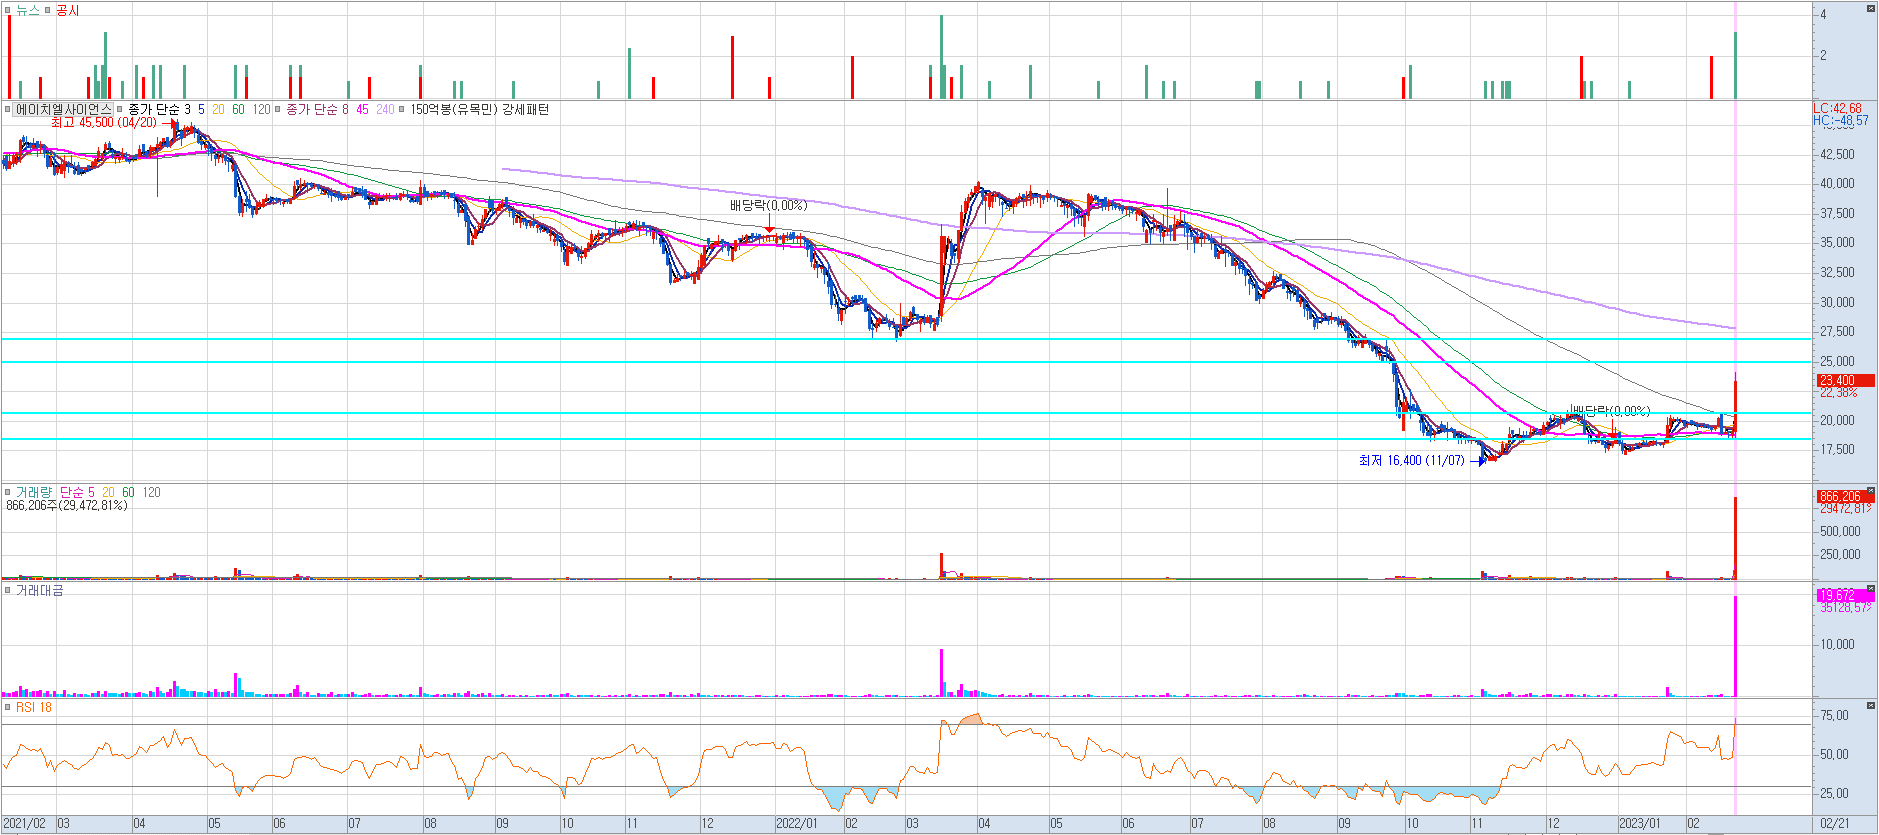The image size is (1879, 835).
Task: Click the marker before 종가 단순 3
Action: 120,109
